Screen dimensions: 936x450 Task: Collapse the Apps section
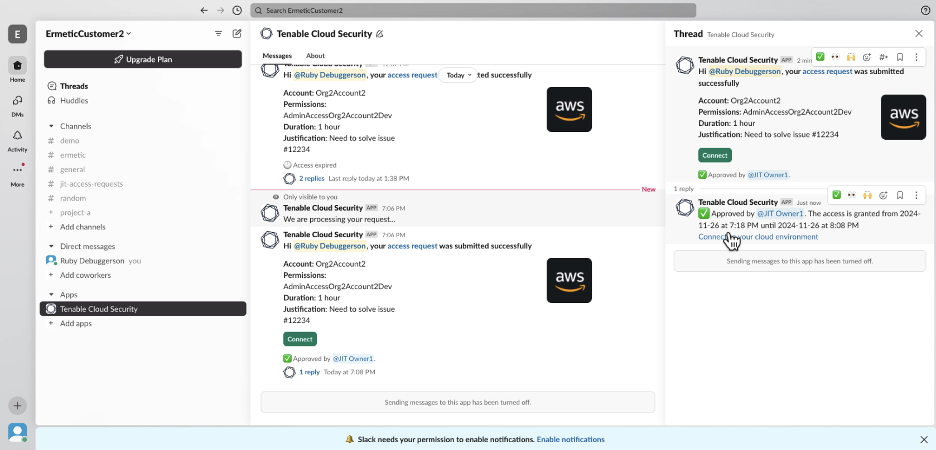tap(51, 294)
